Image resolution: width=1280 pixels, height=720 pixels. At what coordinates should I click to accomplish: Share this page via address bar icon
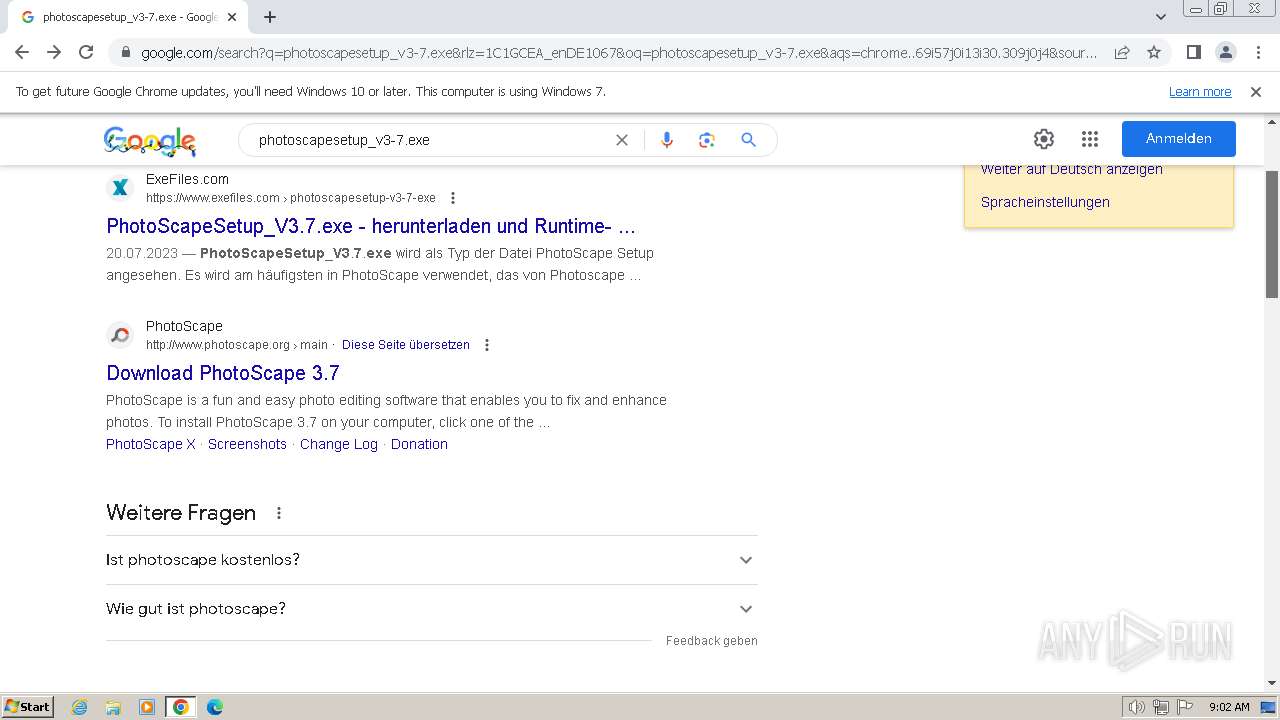(1122, 52)
